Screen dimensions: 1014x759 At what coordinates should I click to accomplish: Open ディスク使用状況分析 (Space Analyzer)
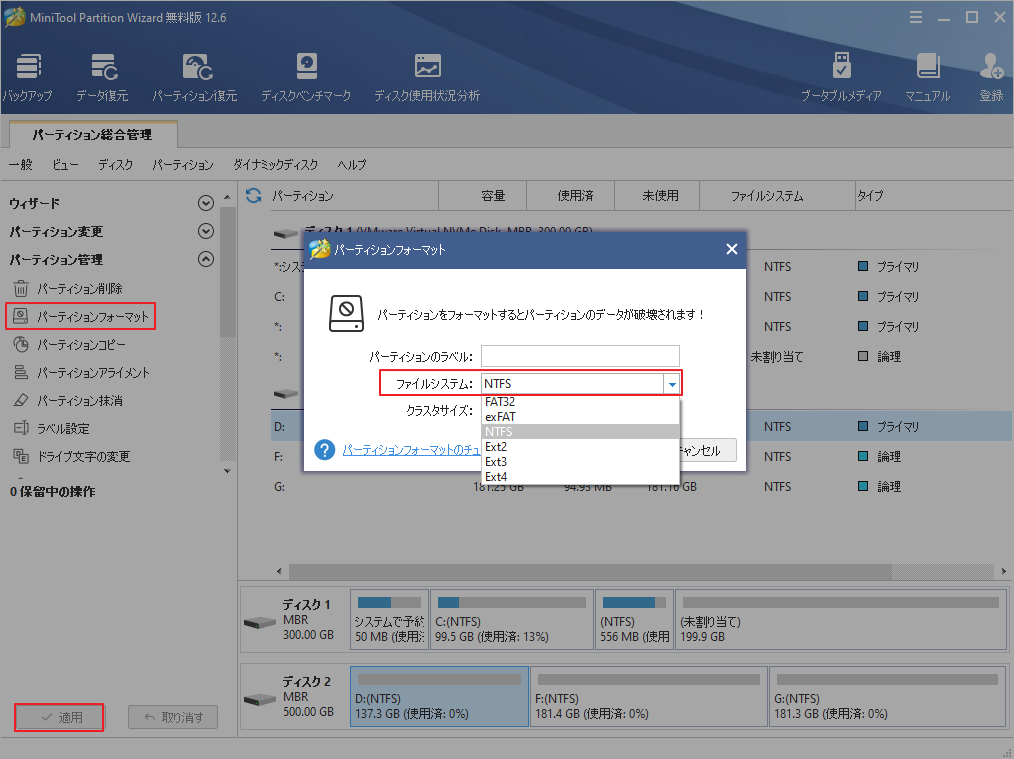[x=427, y=75]
